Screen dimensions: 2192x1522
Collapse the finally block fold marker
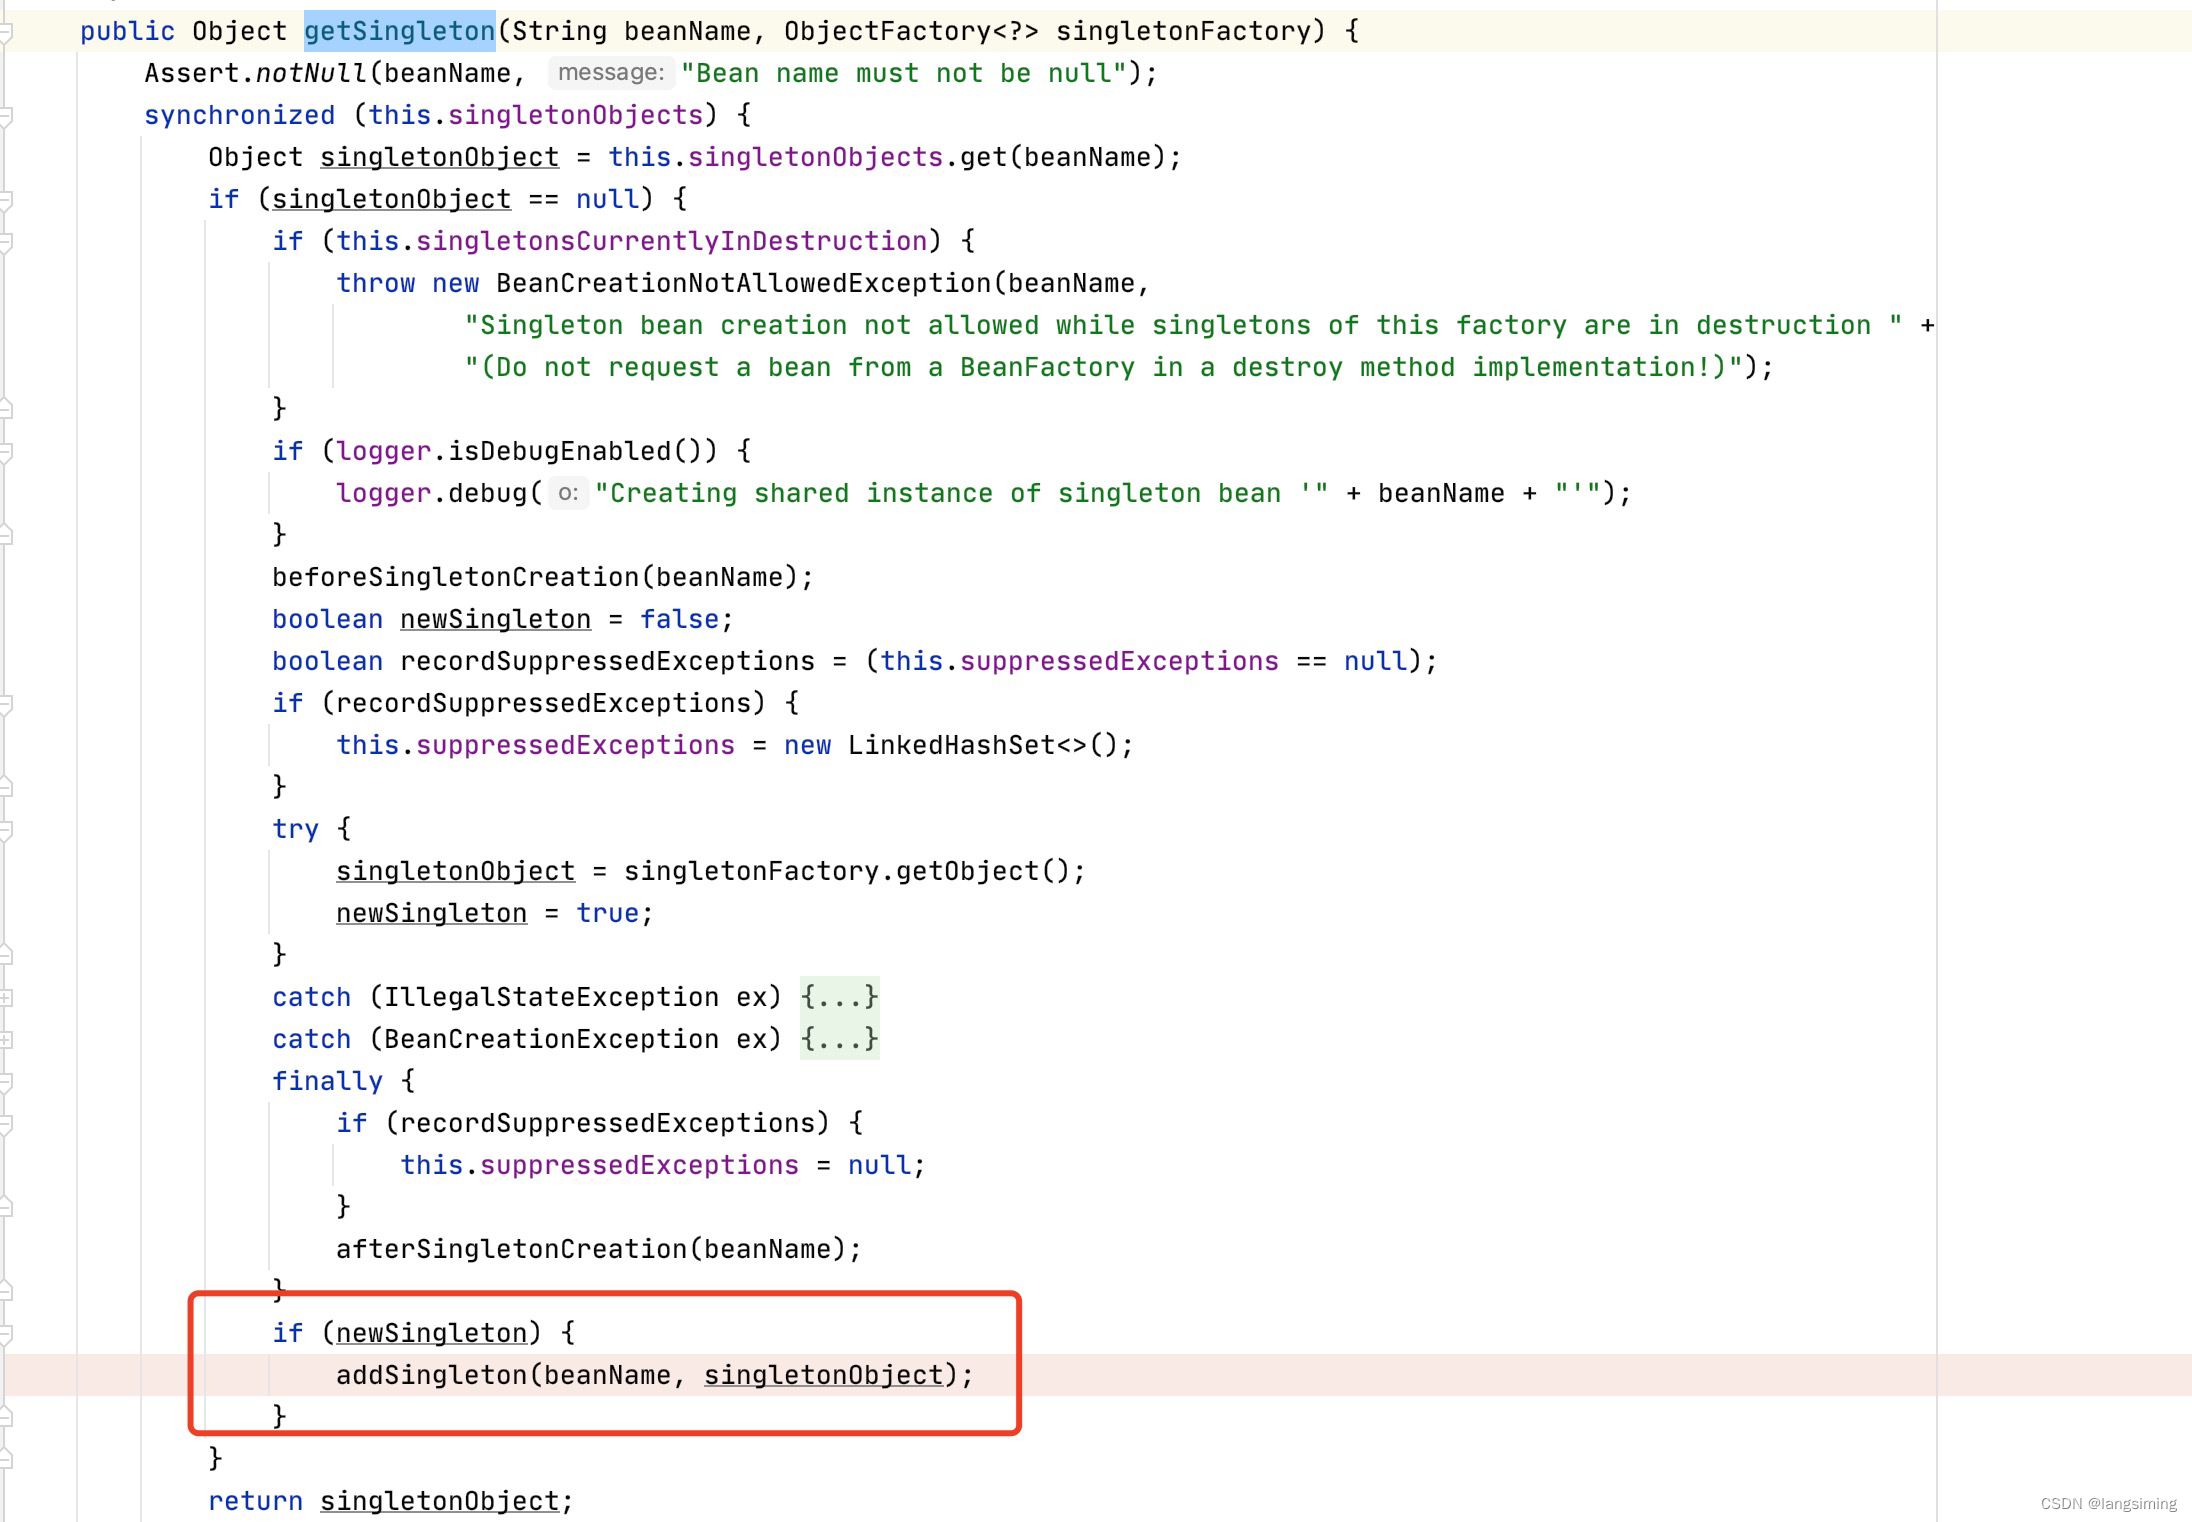click(x=5, y=1083)
